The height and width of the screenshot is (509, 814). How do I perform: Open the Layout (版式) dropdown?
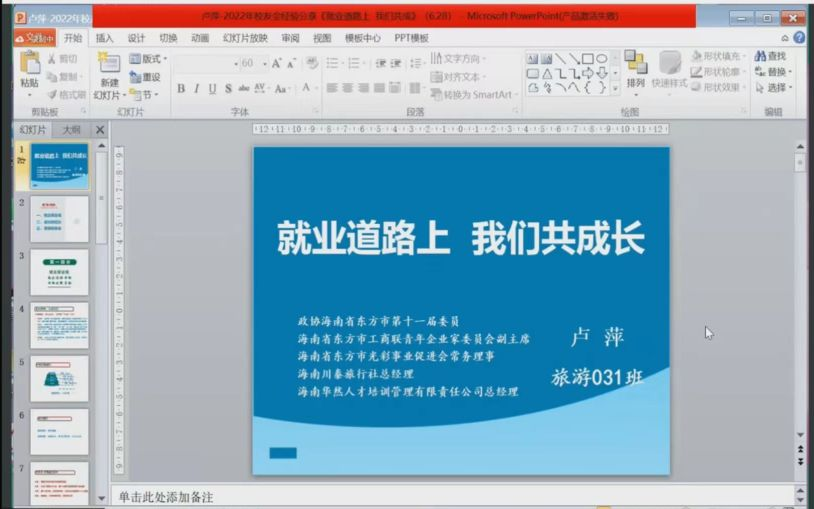click(x=146, y=59)
